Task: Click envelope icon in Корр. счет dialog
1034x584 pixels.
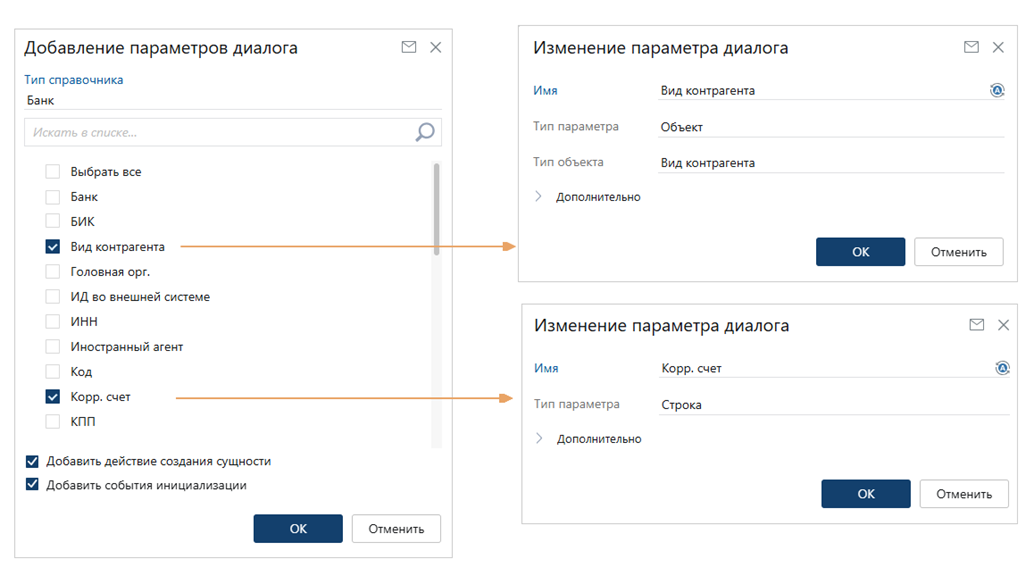Action: click(x=976, y=325)
